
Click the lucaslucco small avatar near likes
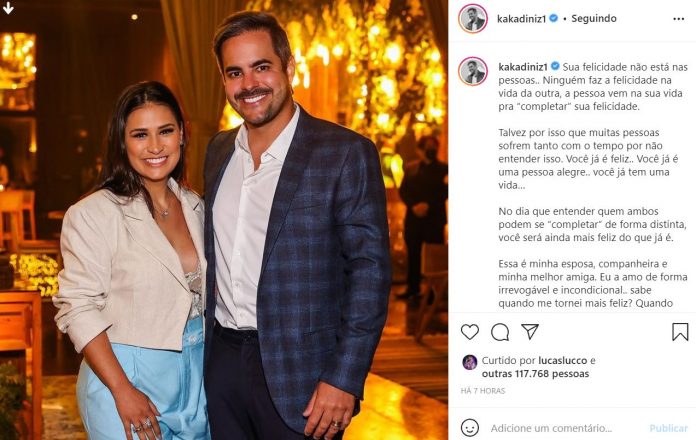[x=469, y=362]
